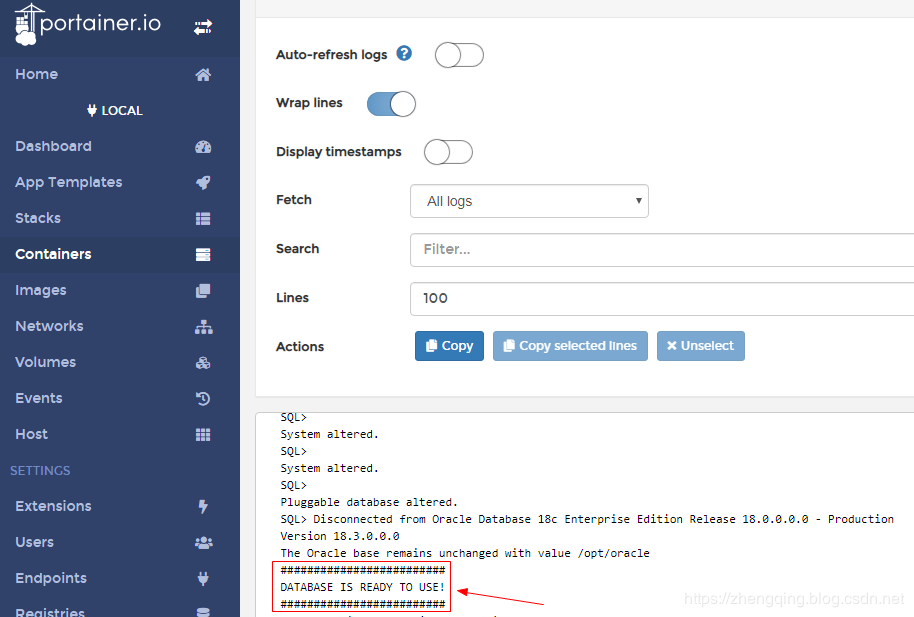Click the blue Copy button

449,346
